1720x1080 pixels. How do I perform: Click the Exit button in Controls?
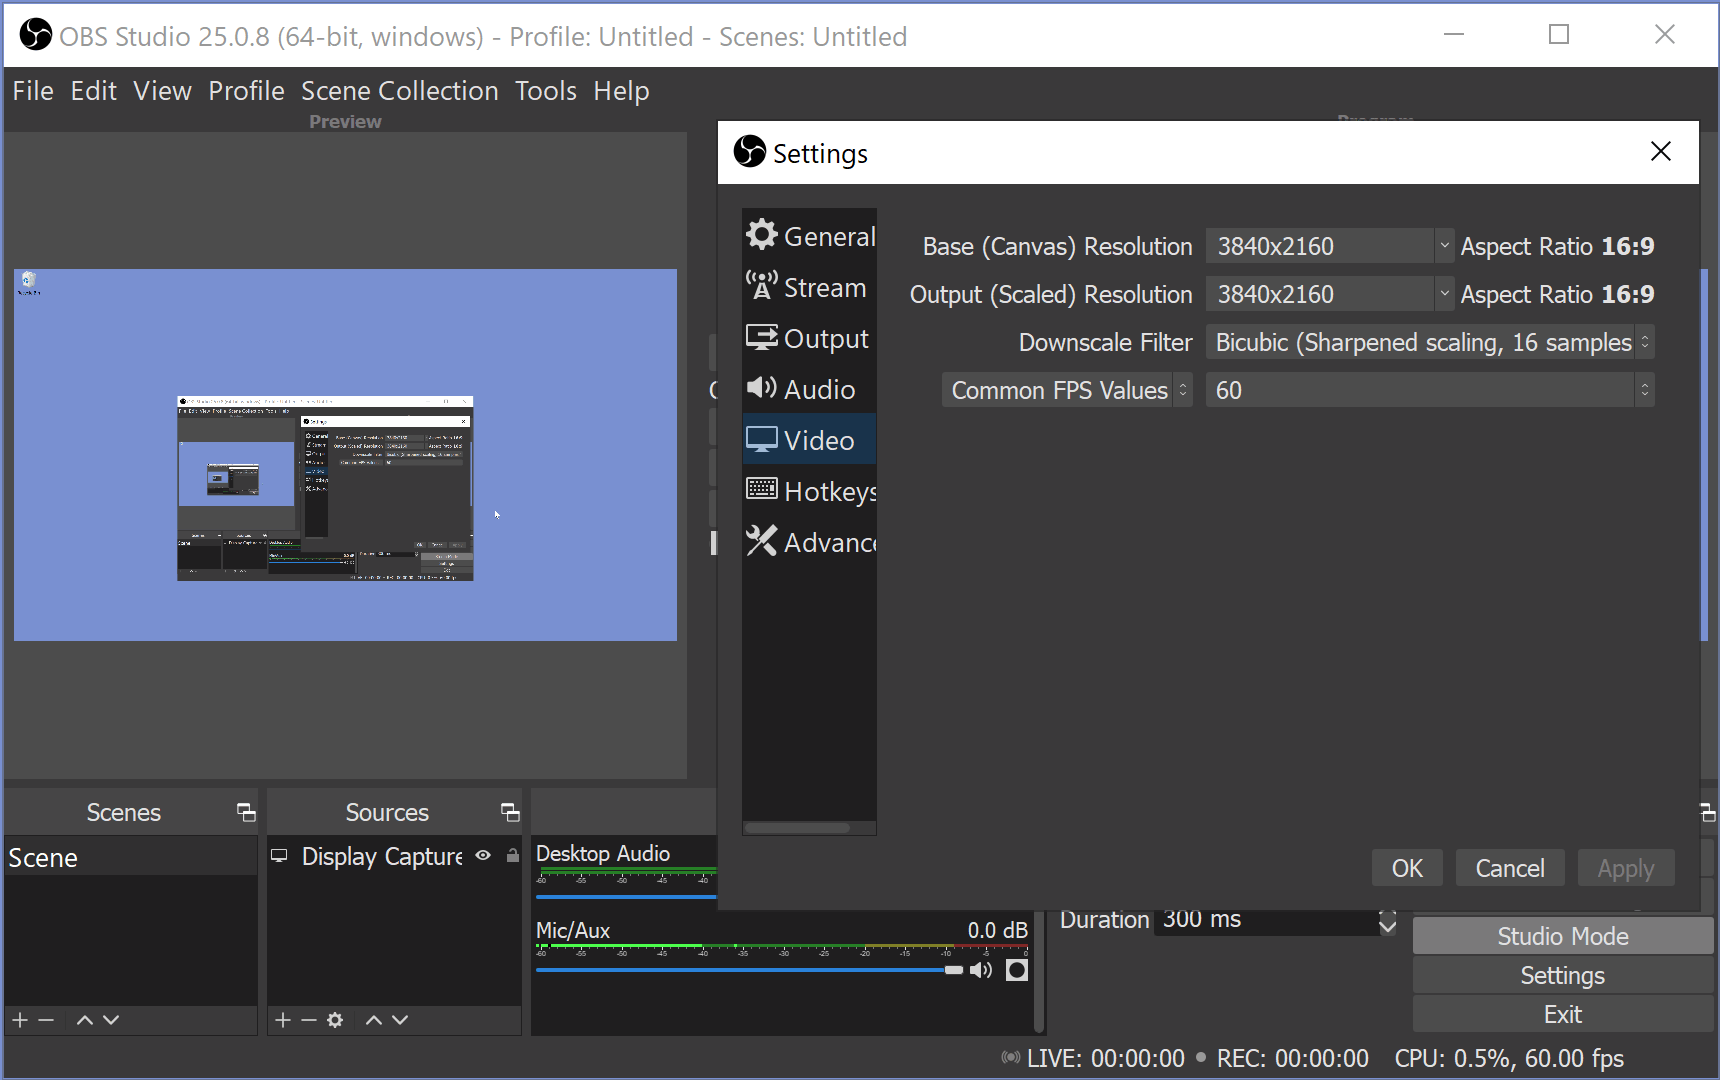pos(1563,1014)
